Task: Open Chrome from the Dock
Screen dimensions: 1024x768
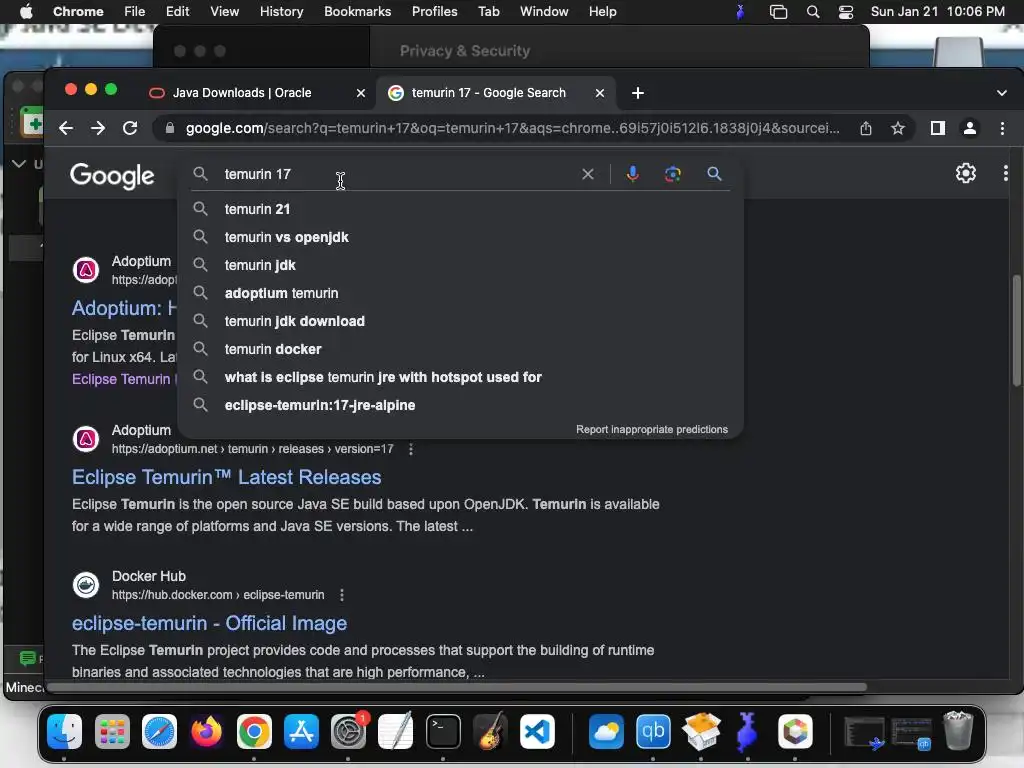Action: (254, 731)
